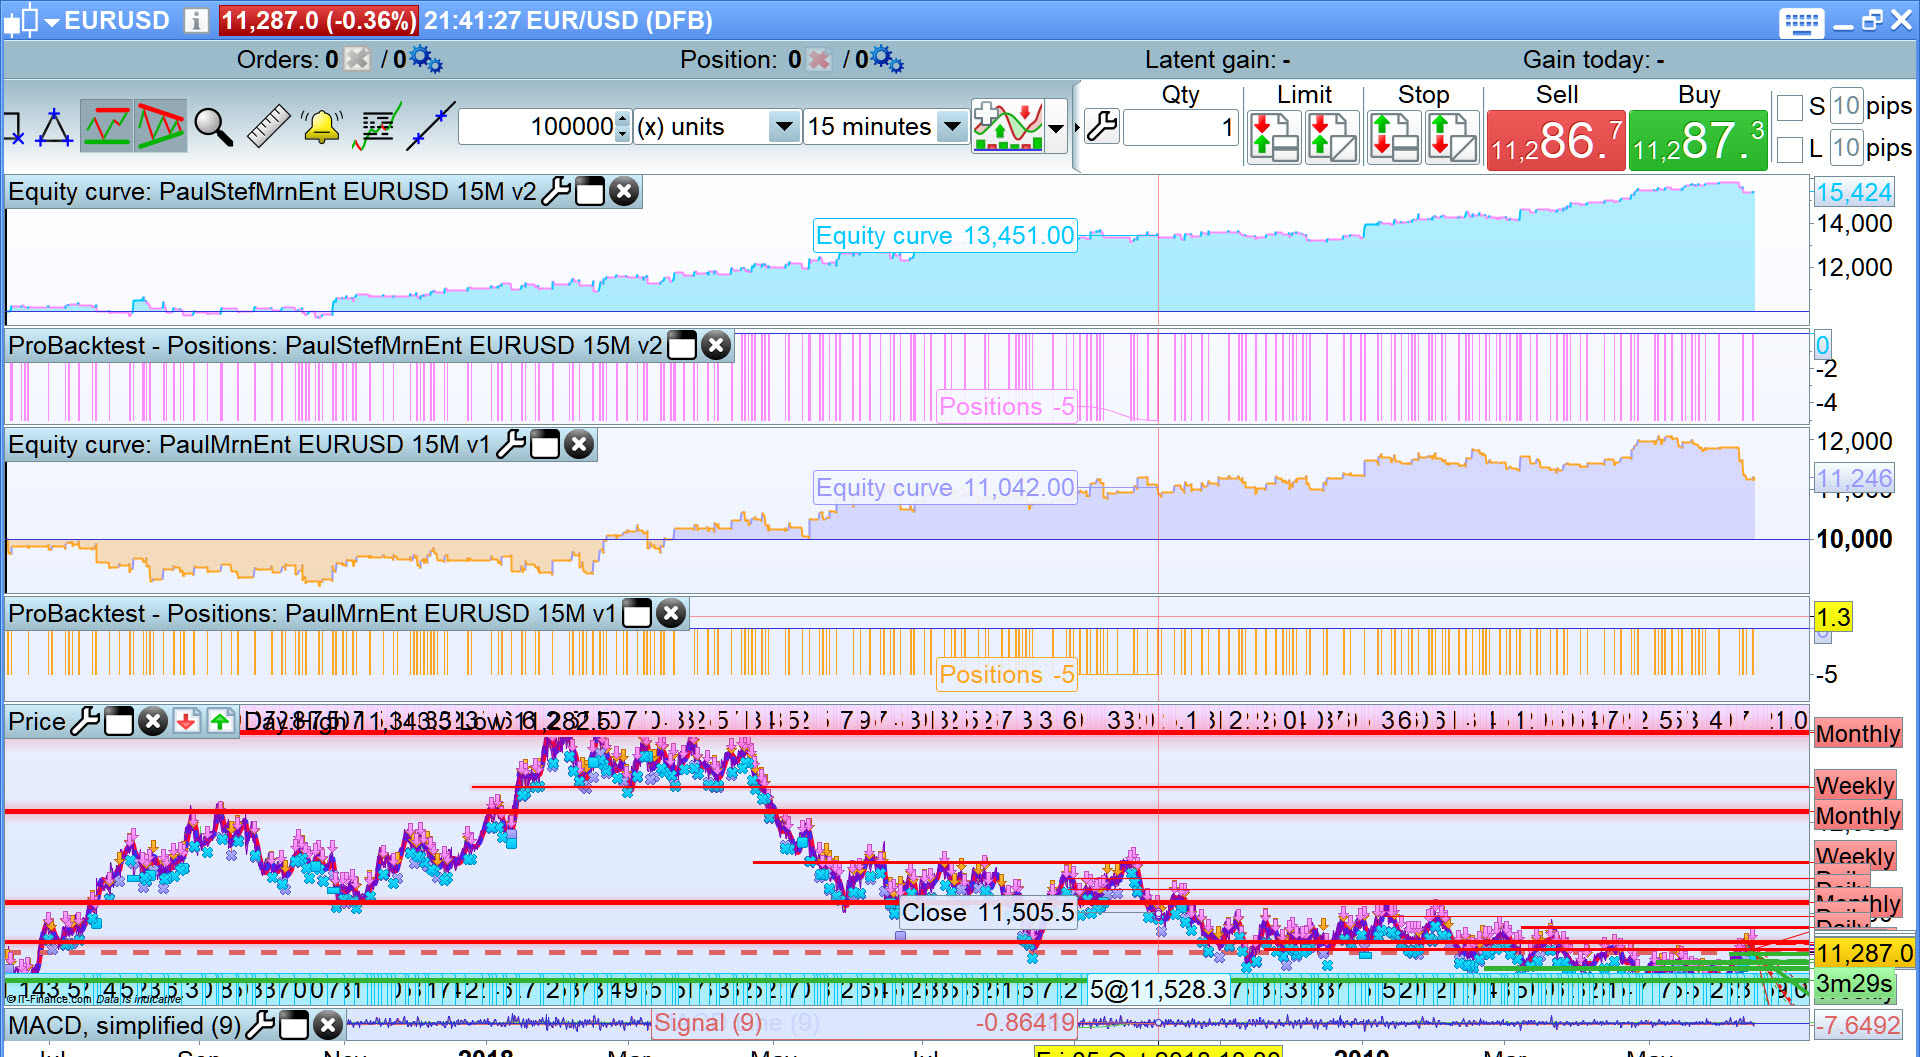This screenshot has width=1920, height=1057.
Task: Enable the S stop pips checkbox
Action: pyautogui.click(x=1790, y=107)
